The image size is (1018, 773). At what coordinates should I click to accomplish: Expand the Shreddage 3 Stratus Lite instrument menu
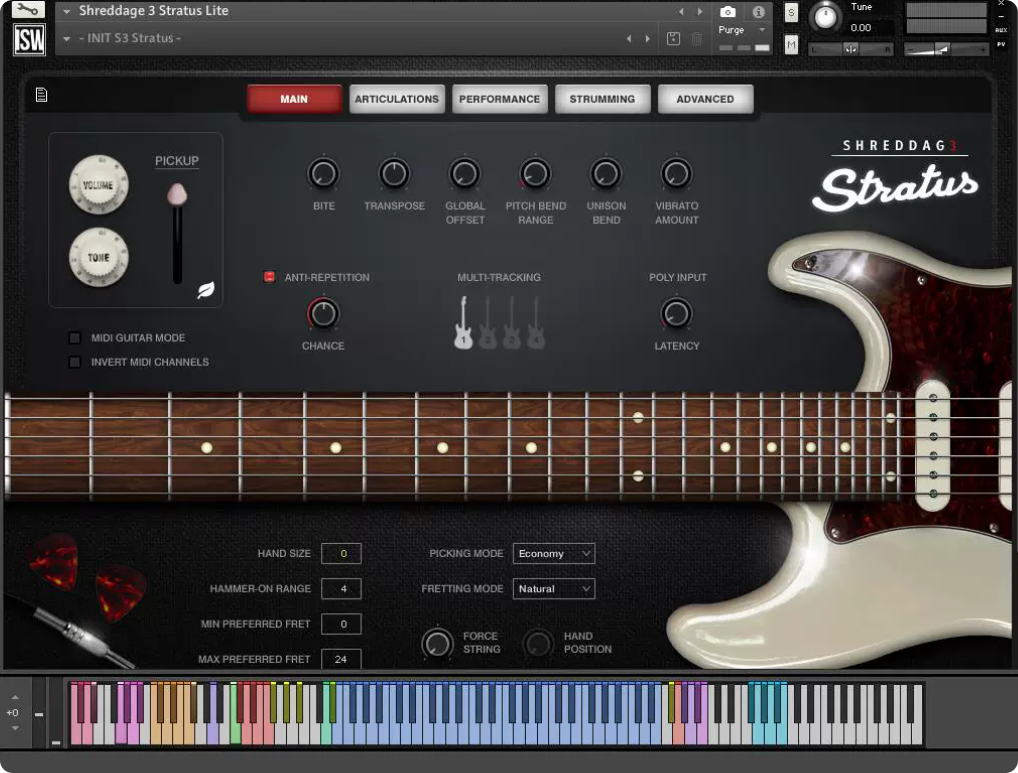(x=66, y=11)
